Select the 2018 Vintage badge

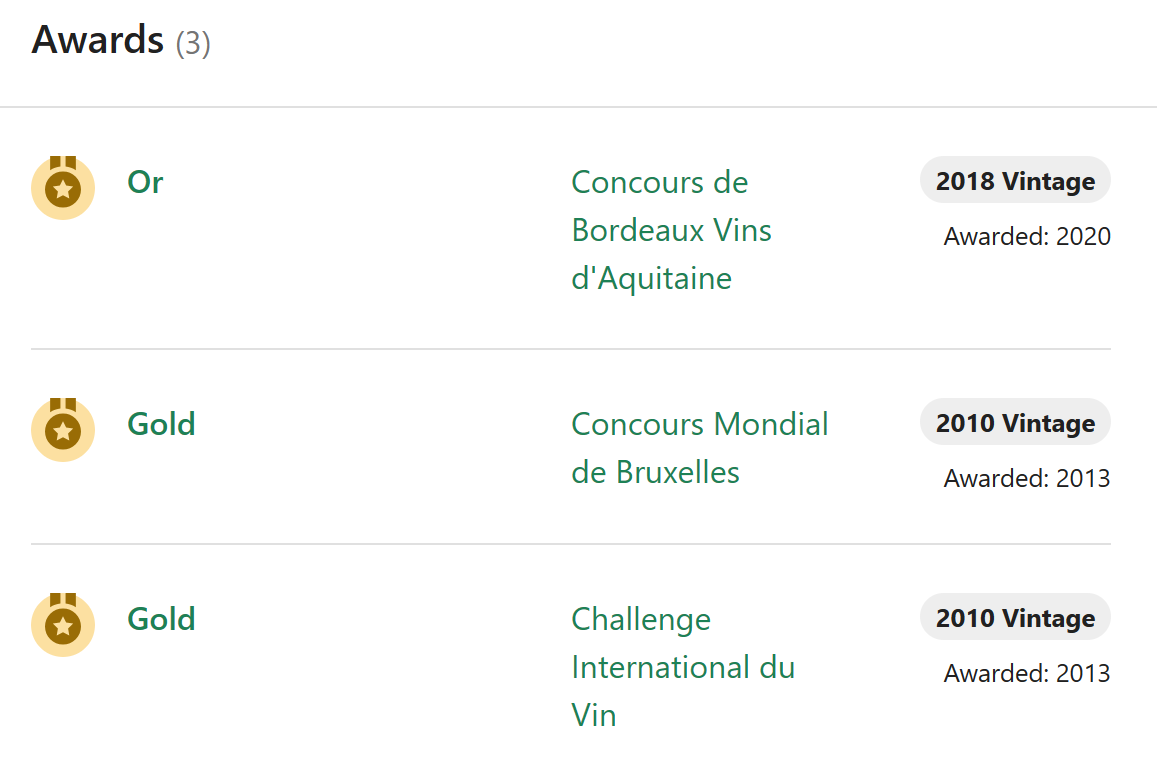point(1015,181)
